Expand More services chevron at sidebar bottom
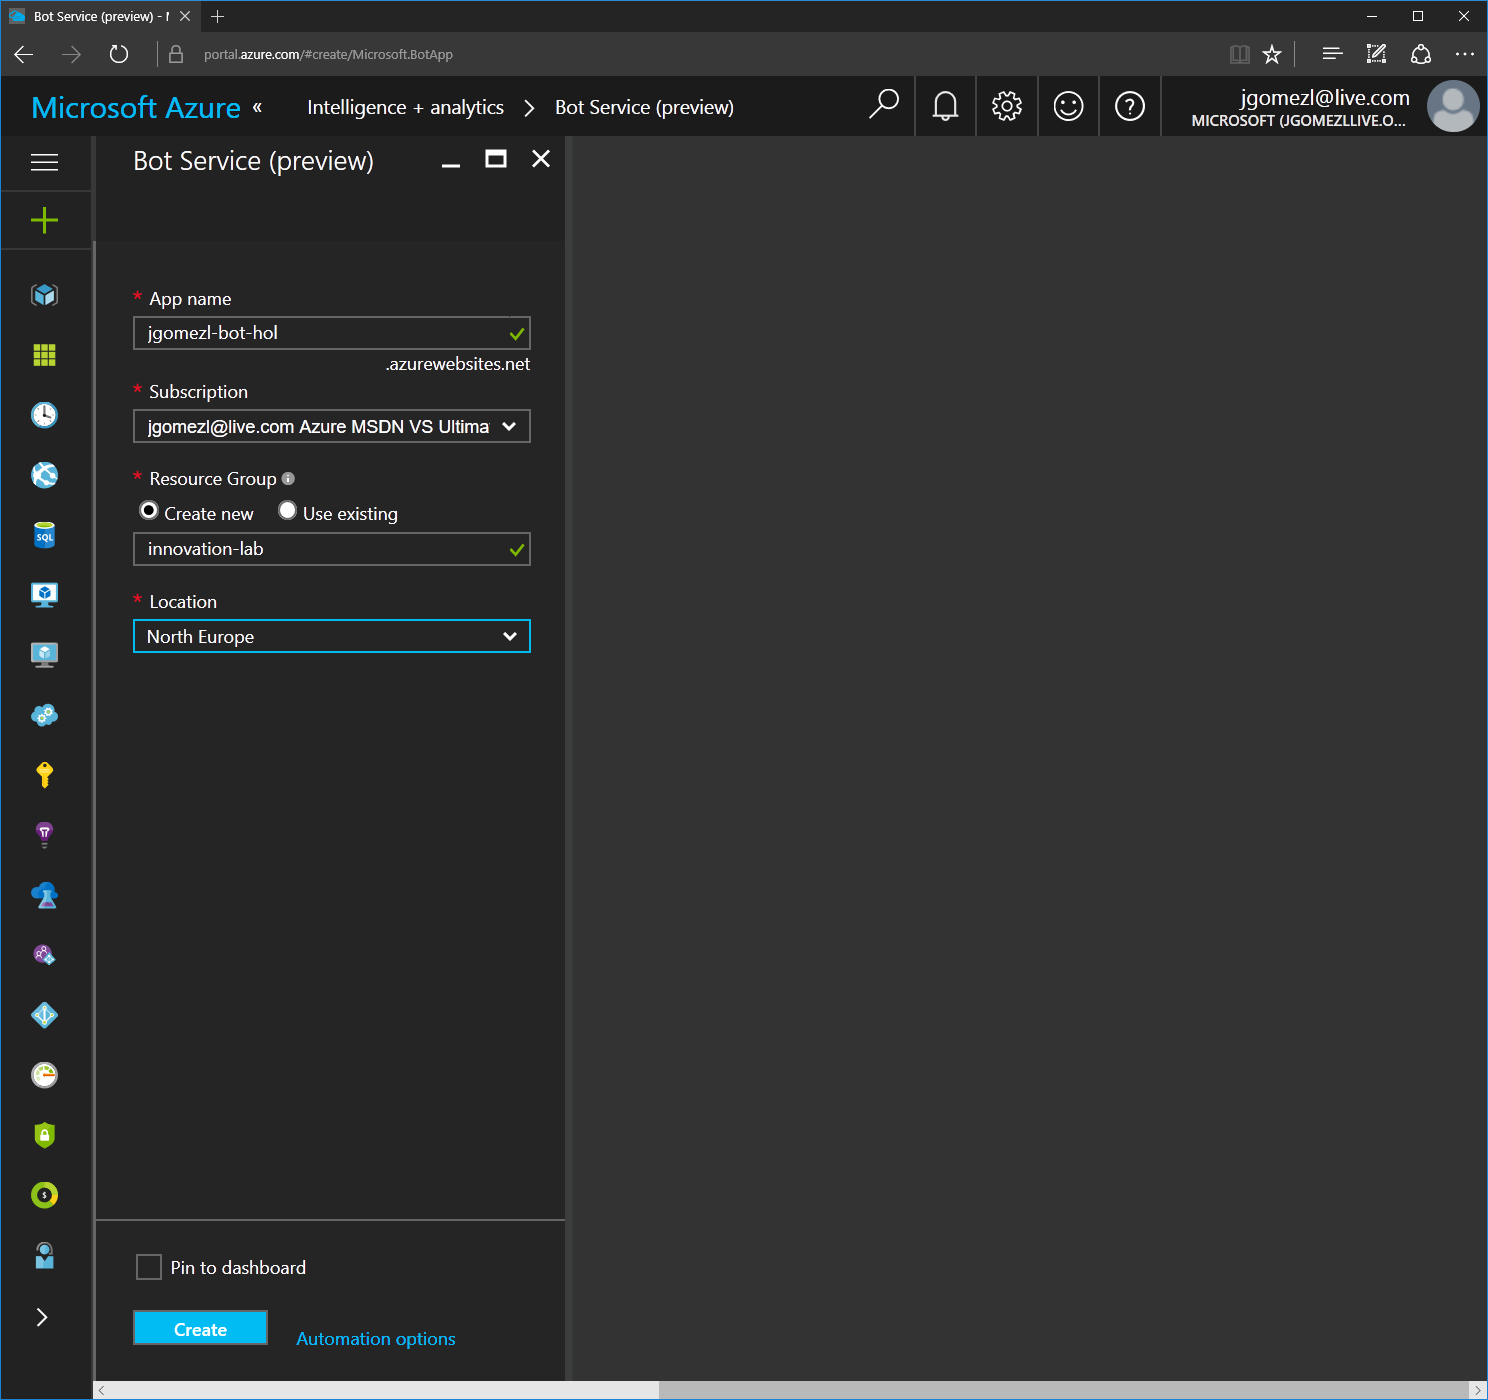 pos(42,1317)
